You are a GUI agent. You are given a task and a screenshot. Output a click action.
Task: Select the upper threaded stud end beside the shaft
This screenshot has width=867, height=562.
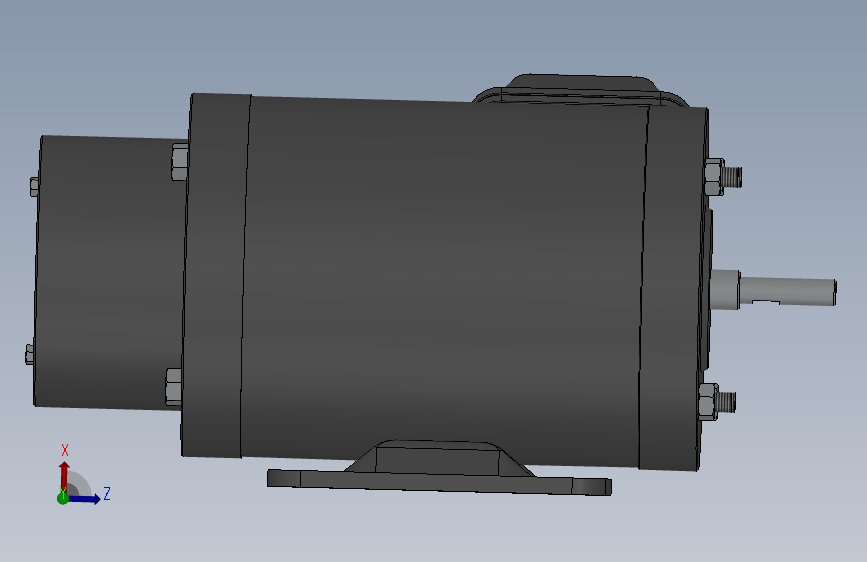click(733, 177)
